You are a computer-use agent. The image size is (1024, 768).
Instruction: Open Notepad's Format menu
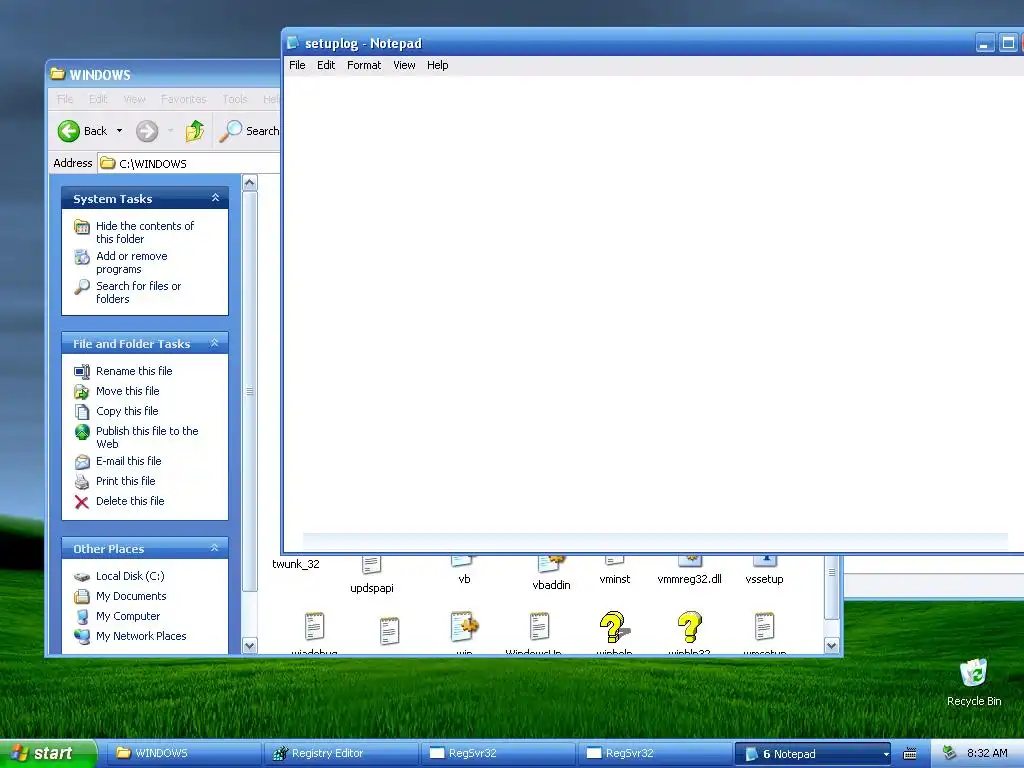364,65
